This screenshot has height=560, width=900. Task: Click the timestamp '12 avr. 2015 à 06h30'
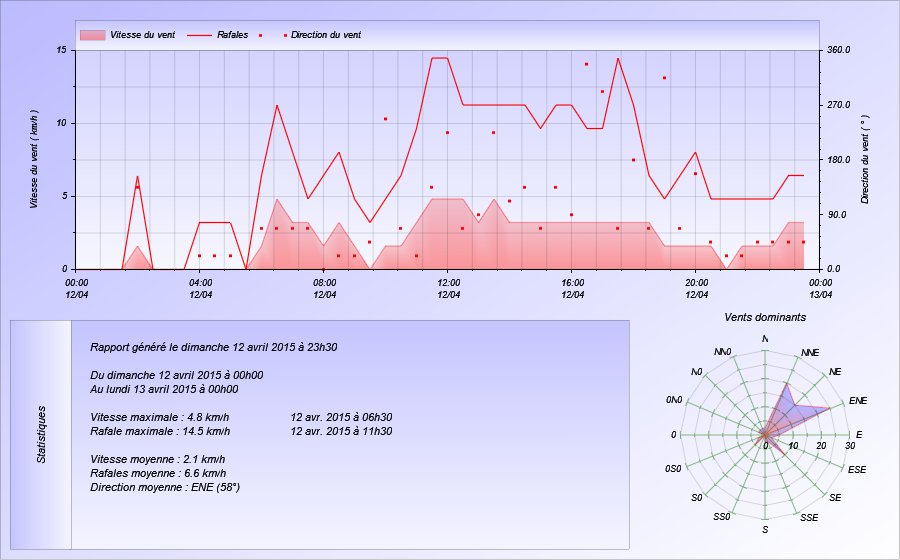pyautogui.click(x=342, y=418)
